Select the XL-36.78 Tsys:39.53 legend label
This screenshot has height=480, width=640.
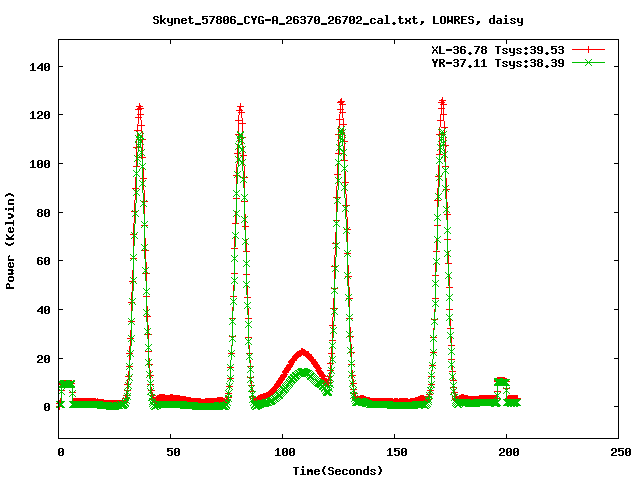(498, 50)
